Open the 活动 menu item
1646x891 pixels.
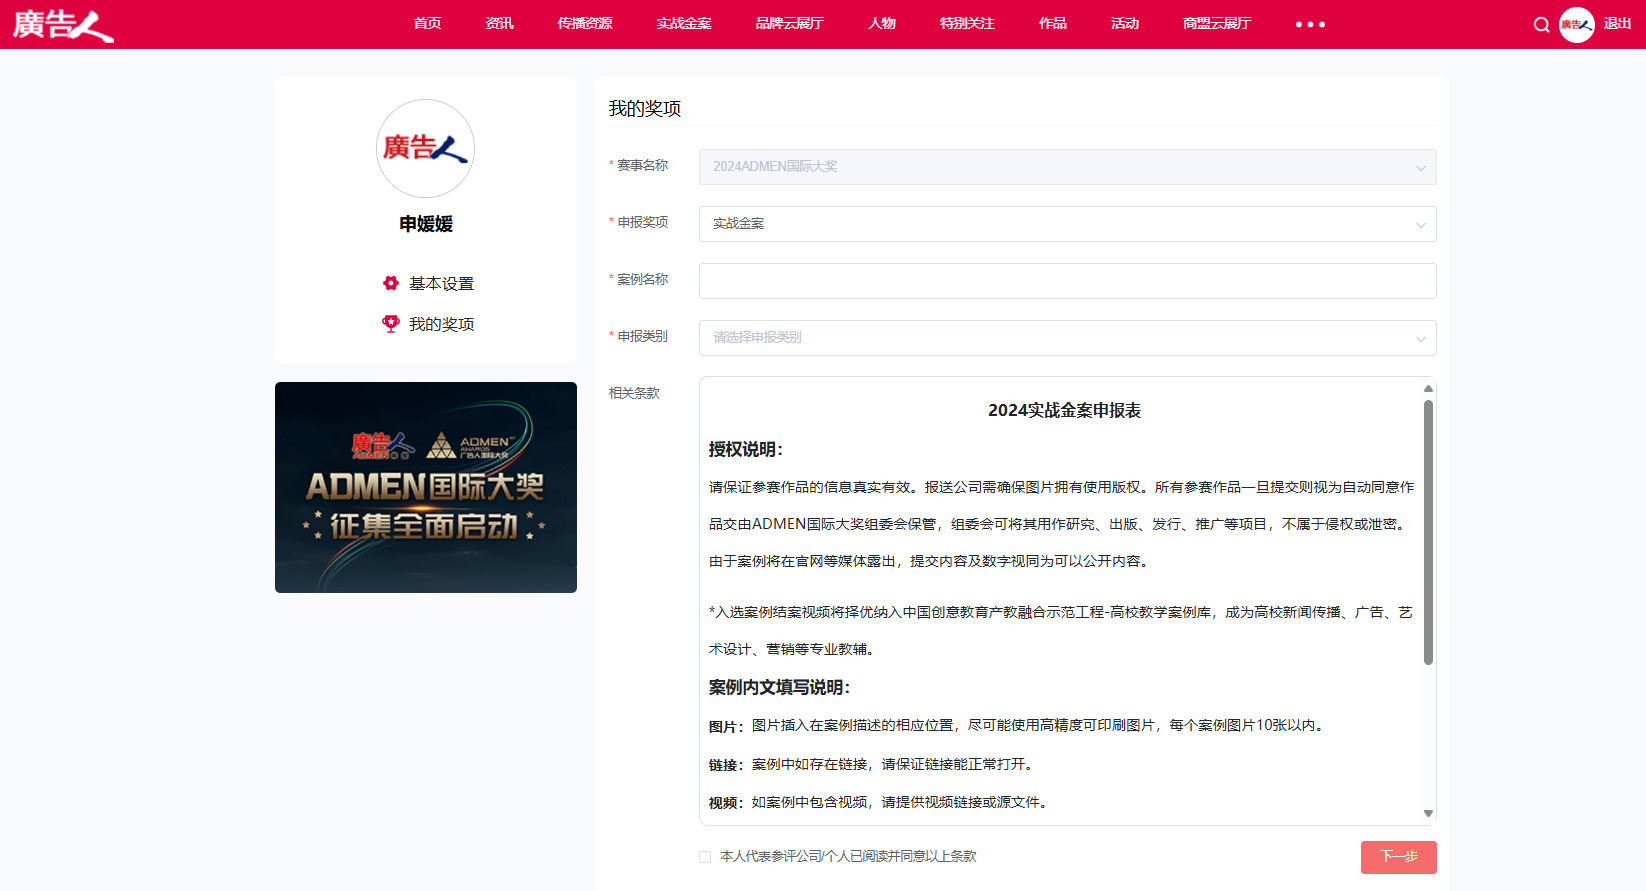tap(1125, 24)
